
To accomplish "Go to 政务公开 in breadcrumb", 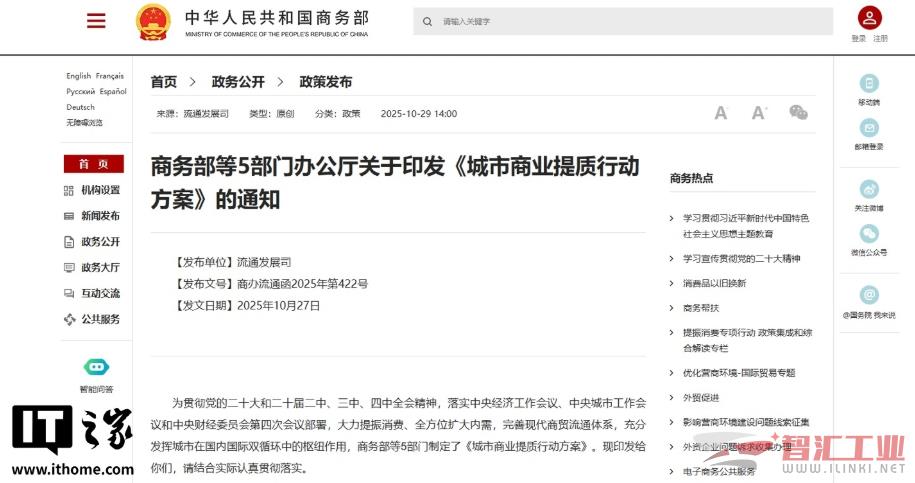I will click(238, 82).
